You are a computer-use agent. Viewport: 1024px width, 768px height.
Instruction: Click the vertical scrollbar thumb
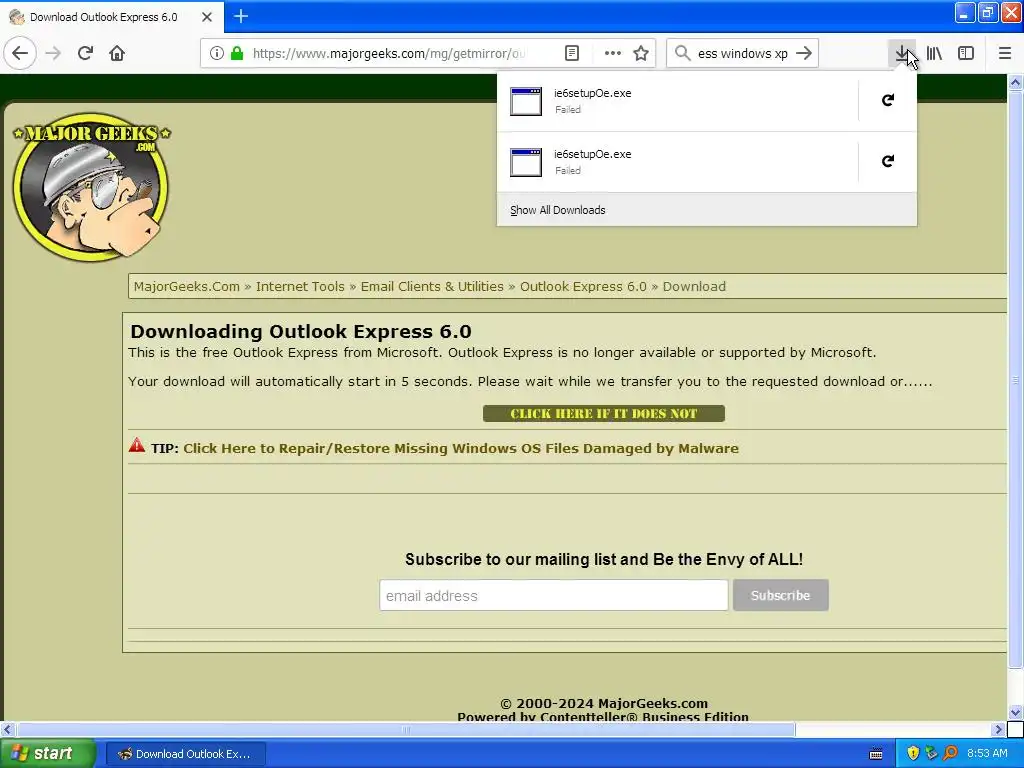[1016, 380]
